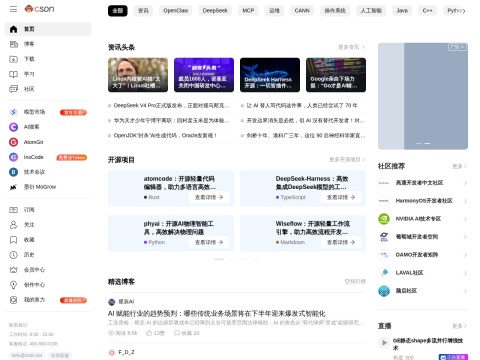480x360 pixels.
Task: Expand 更多 next to 社区推荐
Action: 459,166
